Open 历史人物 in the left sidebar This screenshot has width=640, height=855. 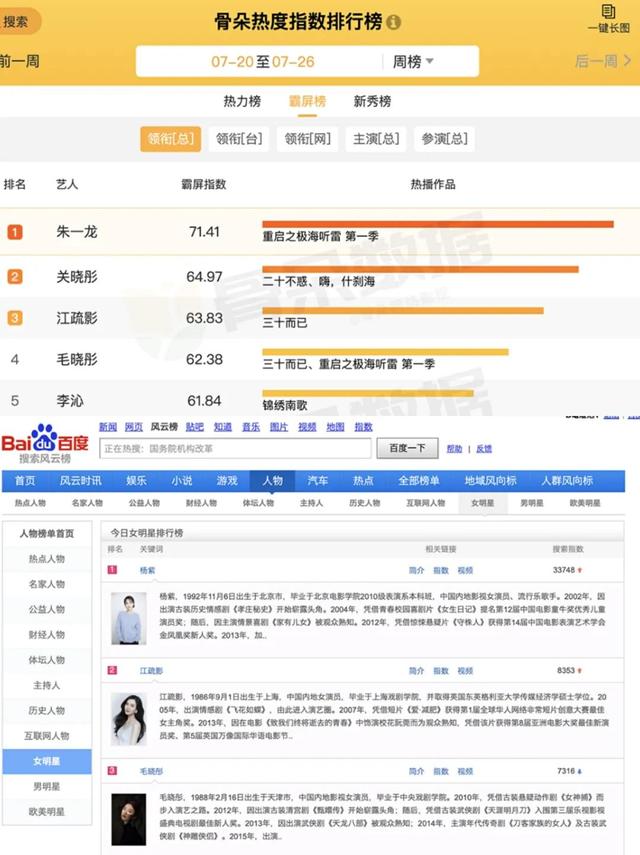[x=47, y=711]
